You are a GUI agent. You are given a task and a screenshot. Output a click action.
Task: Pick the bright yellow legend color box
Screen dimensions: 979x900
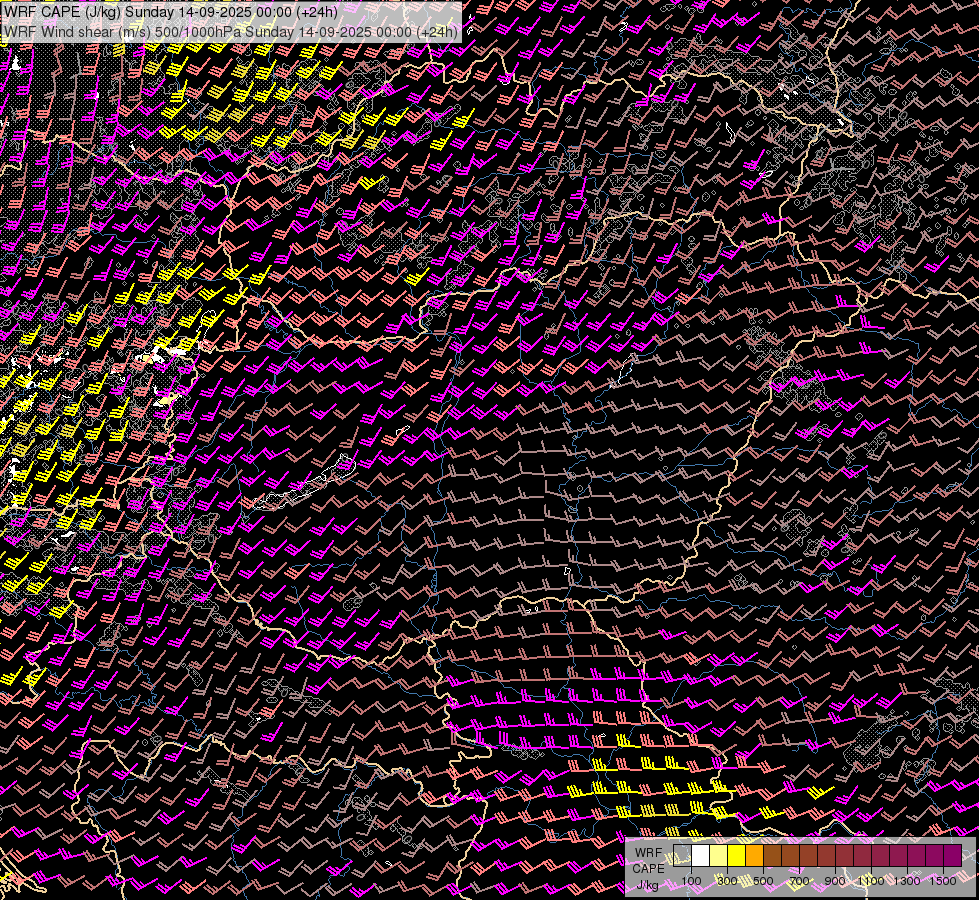[x=736, y=856]
